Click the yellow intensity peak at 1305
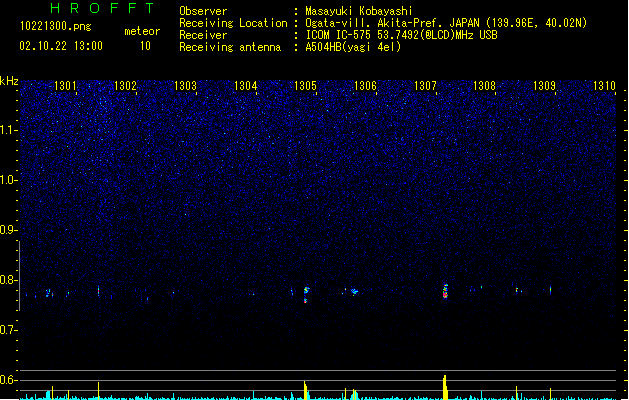This screenshot has width=629, height=400. tap(306, 390)
